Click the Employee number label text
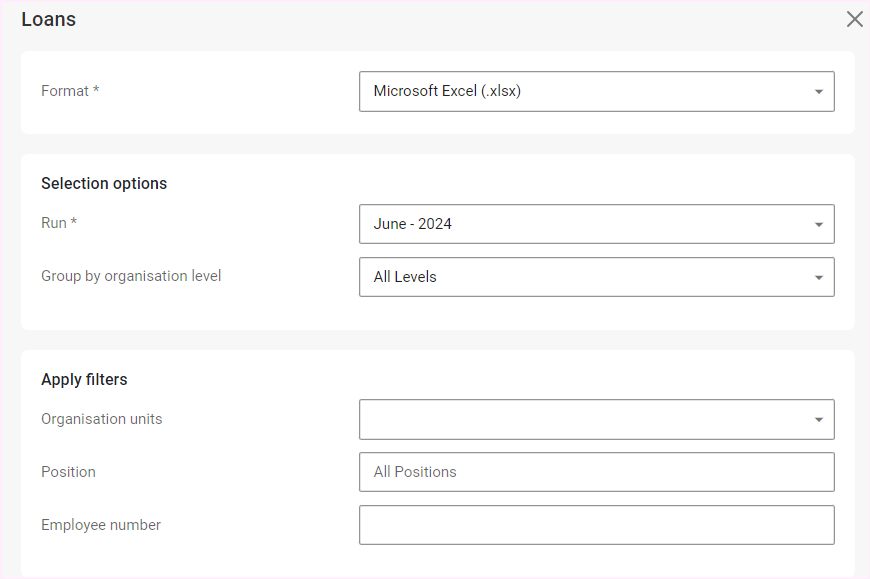The width and height of the screenshot is (870, 579). (100, 525)
